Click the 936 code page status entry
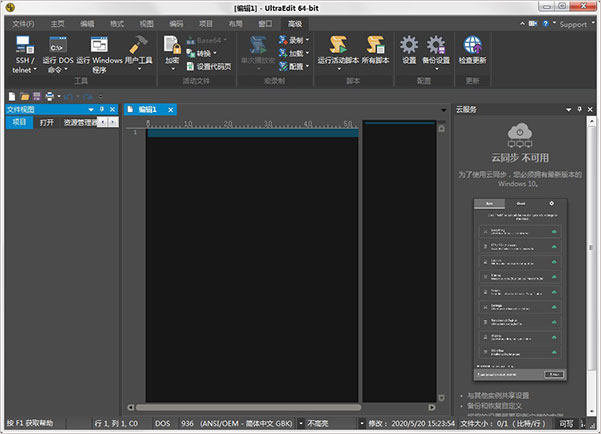The width and height of the screenshot is (601, 434). (236, 424)
